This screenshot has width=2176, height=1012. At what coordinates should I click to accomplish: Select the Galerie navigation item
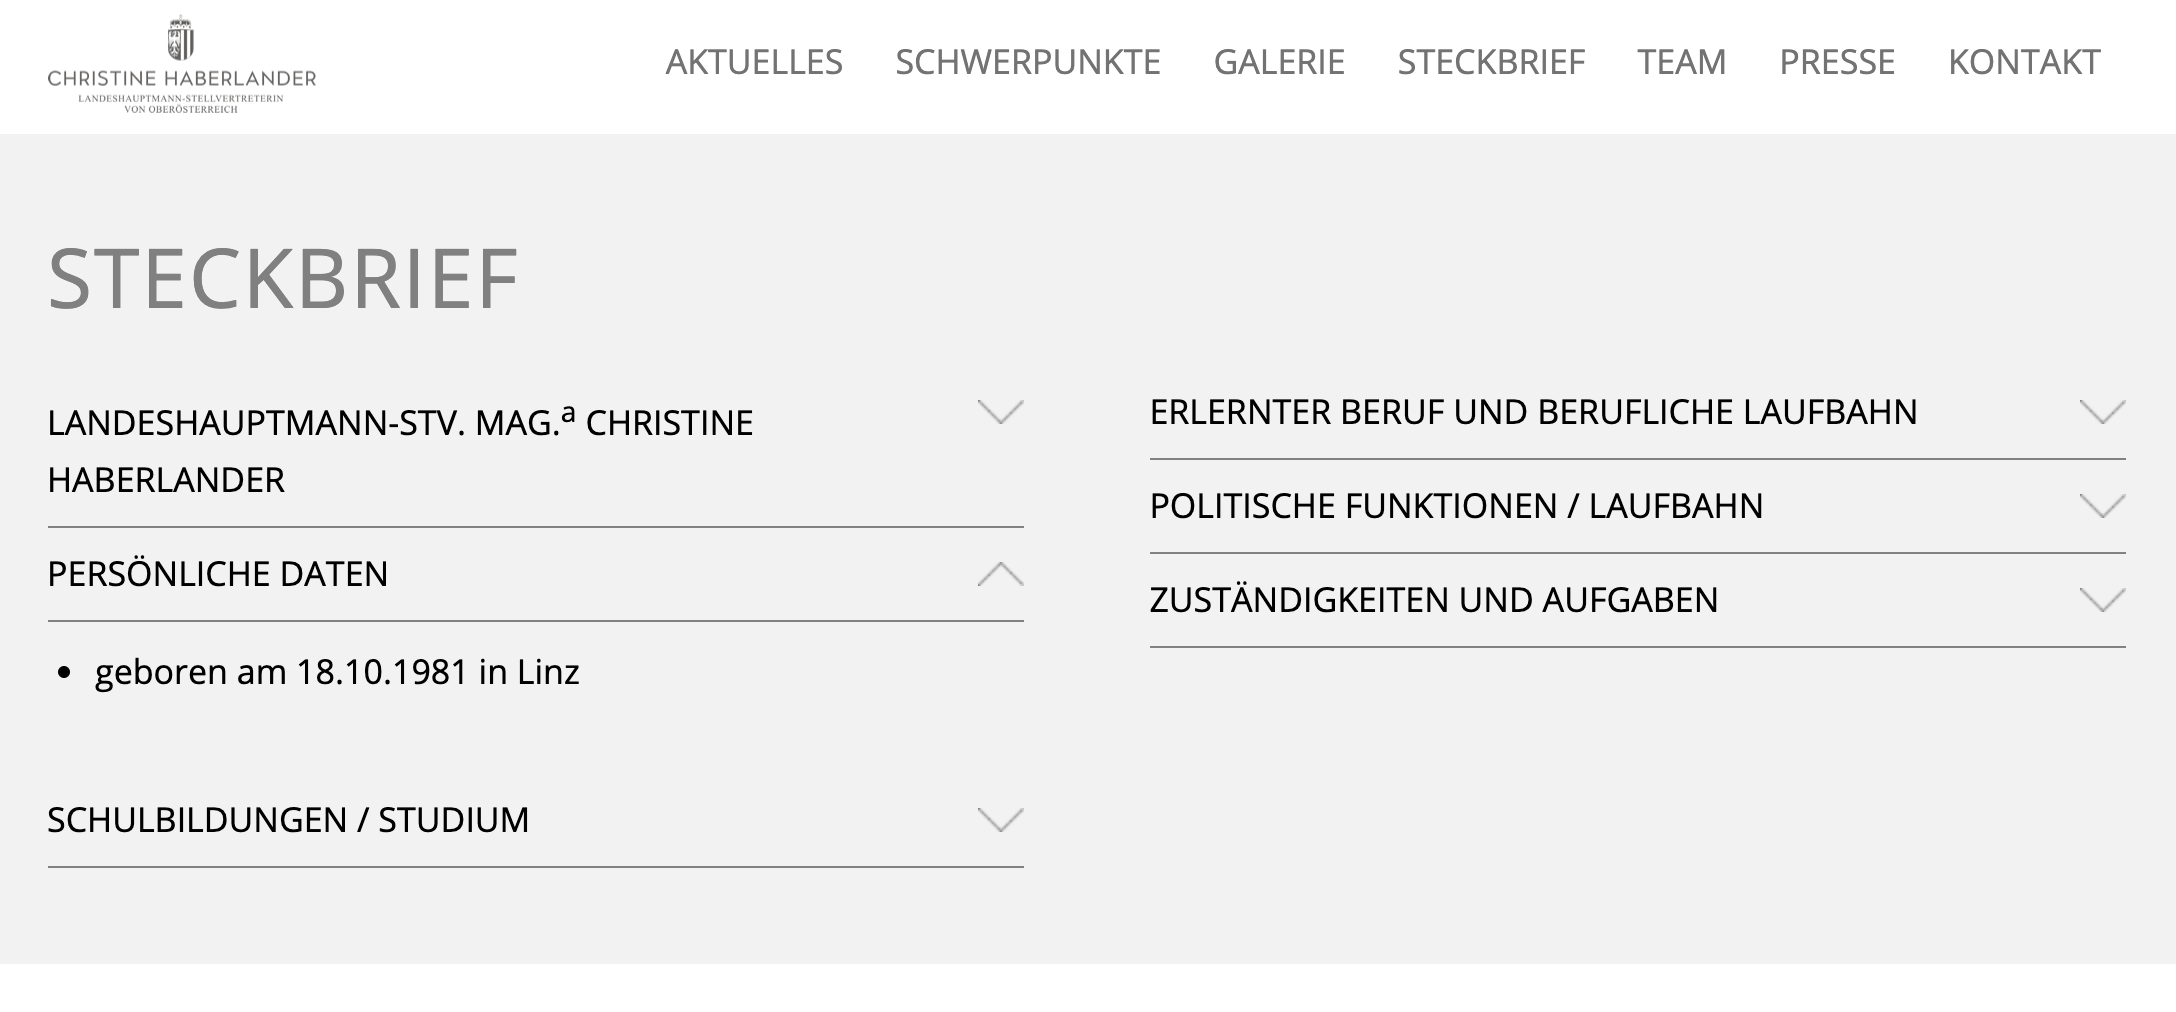point(1279,62)
